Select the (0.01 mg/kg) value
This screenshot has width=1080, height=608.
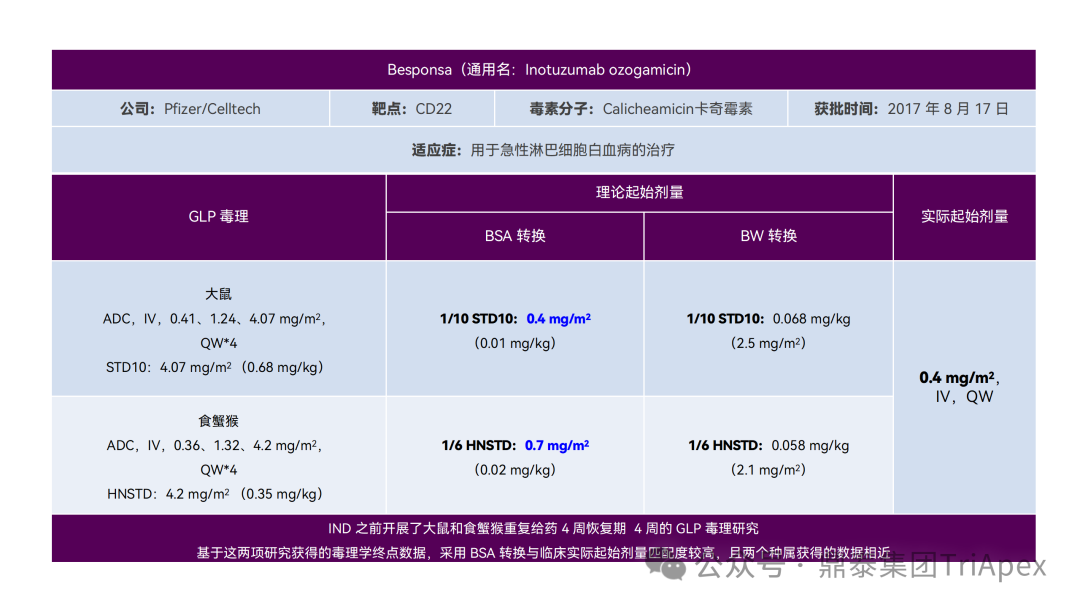tap(515, 343)
